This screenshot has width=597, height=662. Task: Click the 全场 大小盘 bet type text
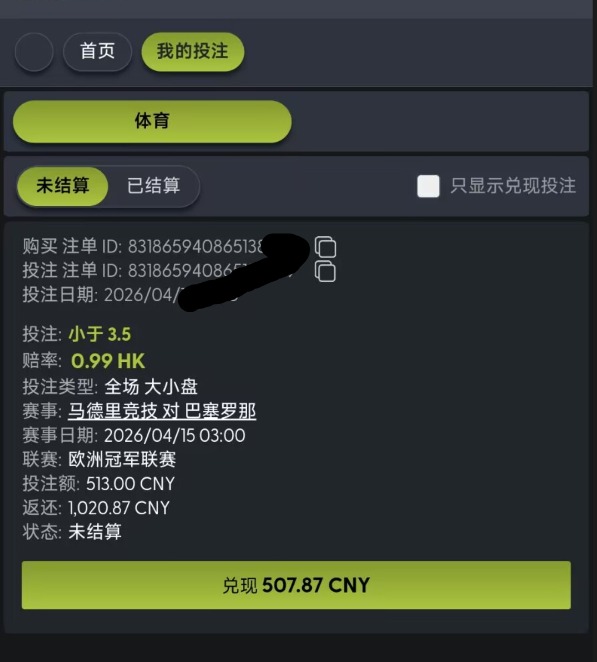click(x=151, y=387)
